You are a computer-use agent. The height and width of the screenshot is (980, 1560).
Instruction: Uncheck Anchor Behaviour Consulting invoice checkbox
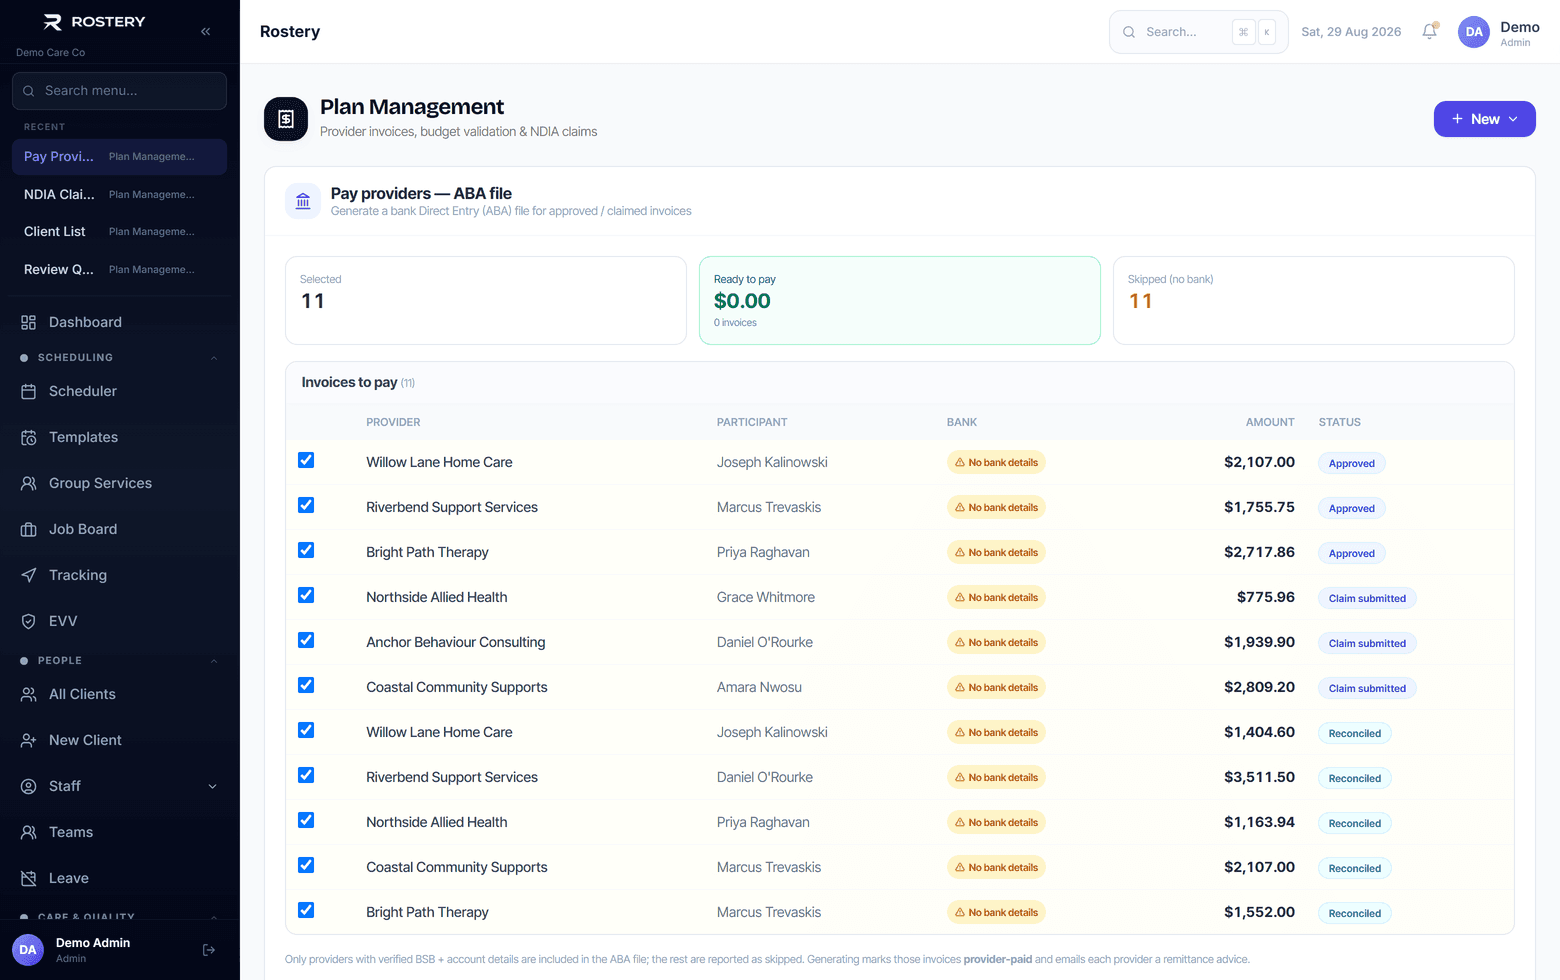point(306,640)
